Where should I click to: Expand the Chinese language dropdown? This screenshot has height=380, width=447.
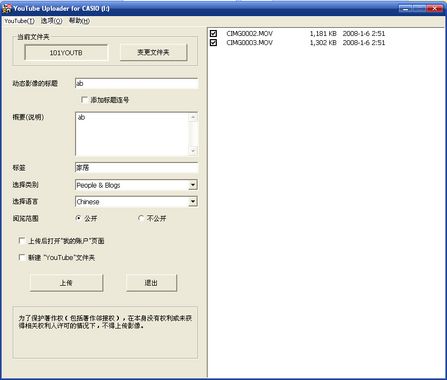pos(193,201)
